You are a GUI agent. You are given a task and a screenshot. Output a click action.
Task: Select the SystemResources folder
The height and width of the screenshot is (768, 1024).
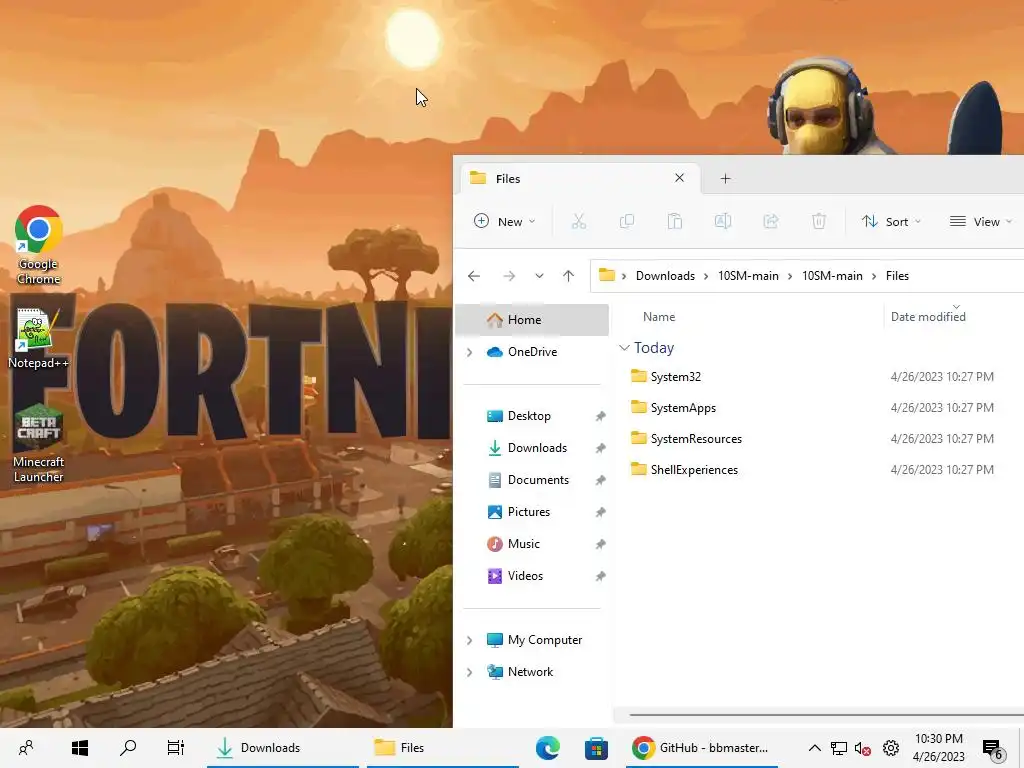pyautogui.click(x=696, y=439)
